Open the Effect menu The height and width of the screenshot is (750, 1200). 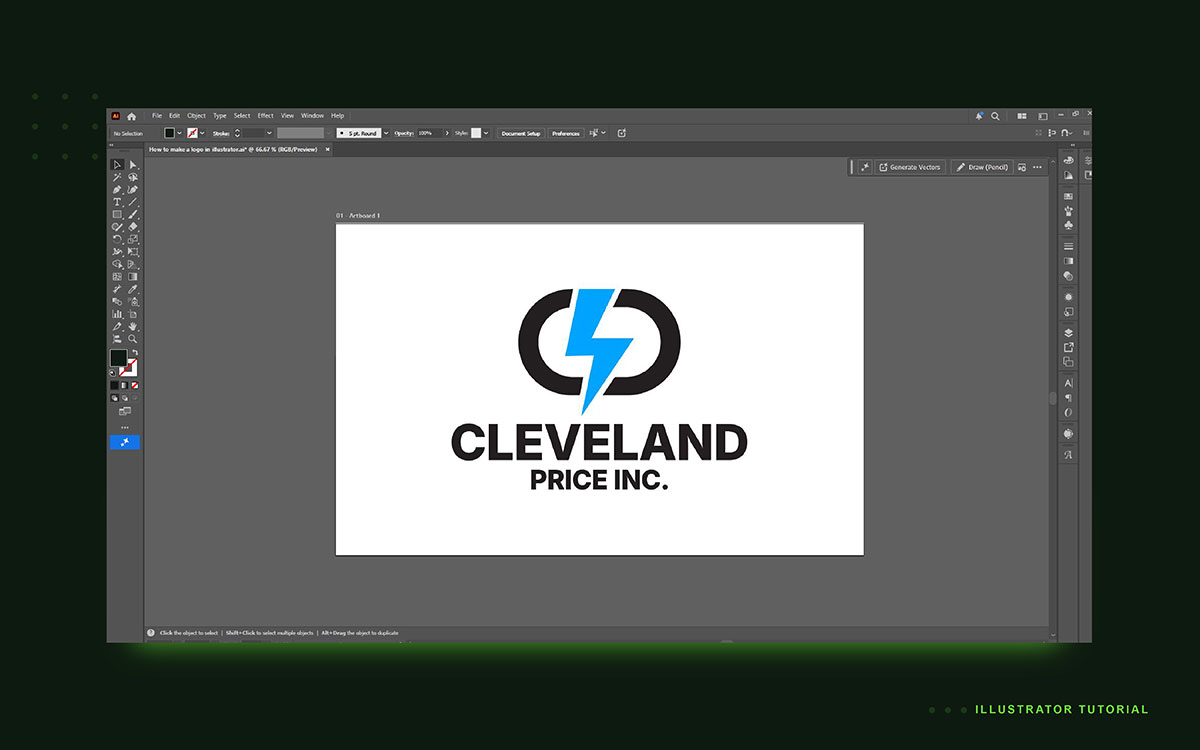[x=265, y=116]
